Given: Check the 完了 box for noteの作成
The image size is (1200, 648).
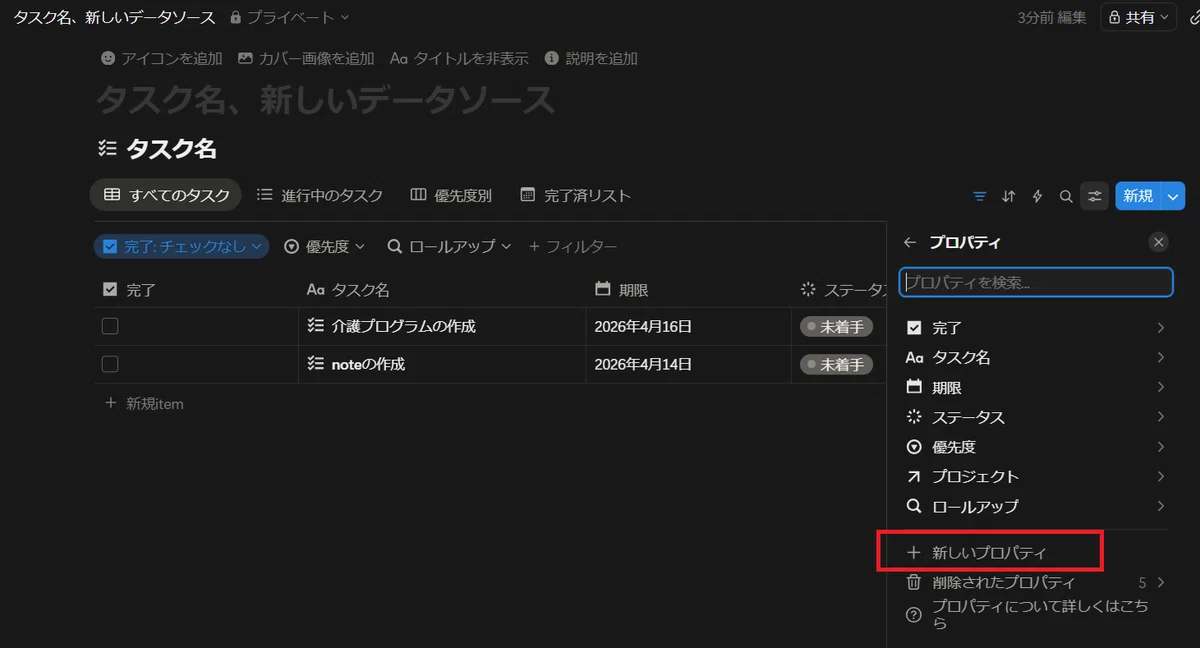Looking at the screenshot, I should [x=110, y=364].
